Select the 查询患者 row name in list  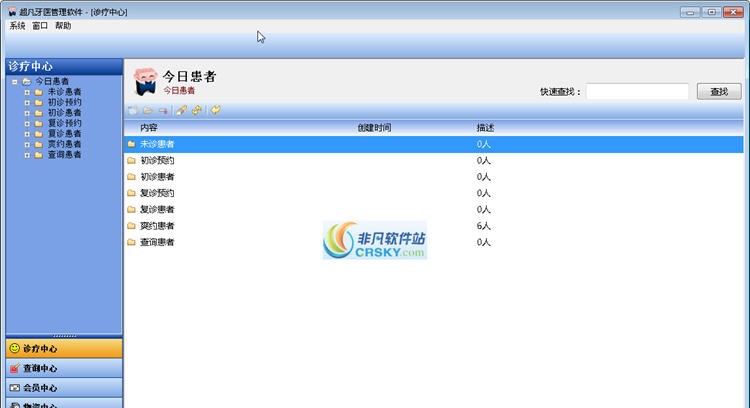pos(157,242)
